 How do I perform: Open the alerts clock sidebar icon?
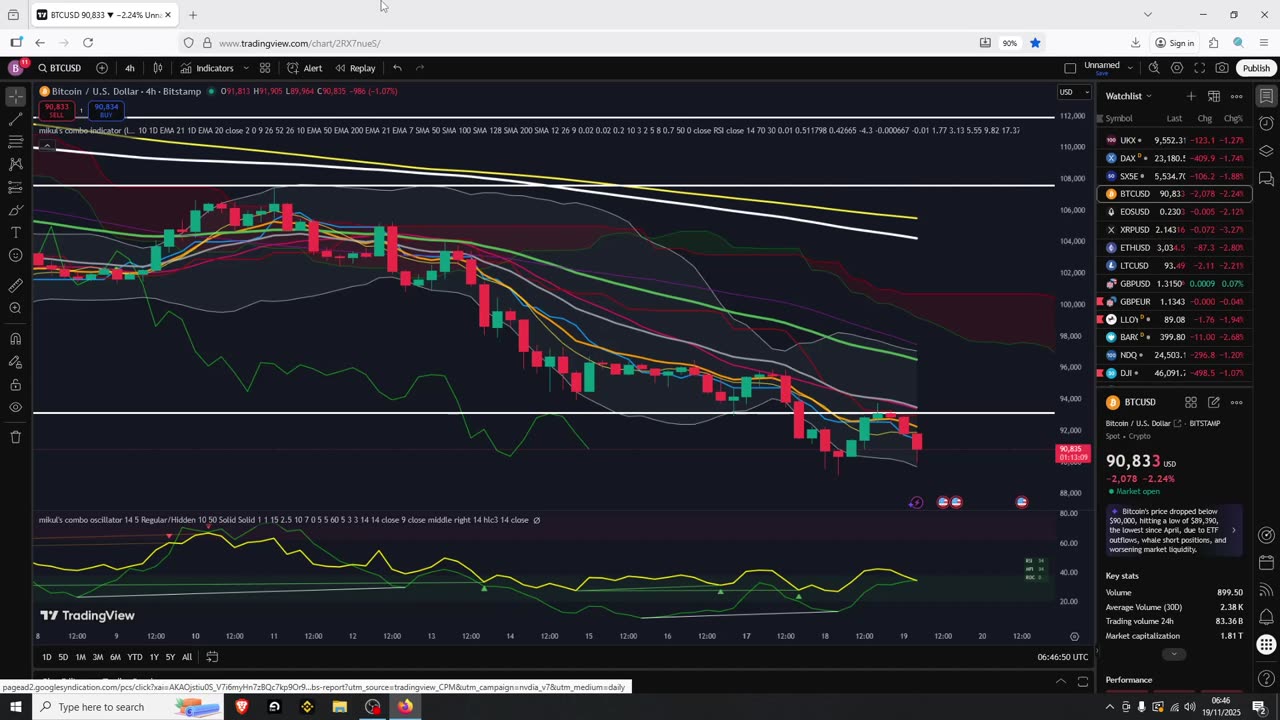coord(1266,123)
